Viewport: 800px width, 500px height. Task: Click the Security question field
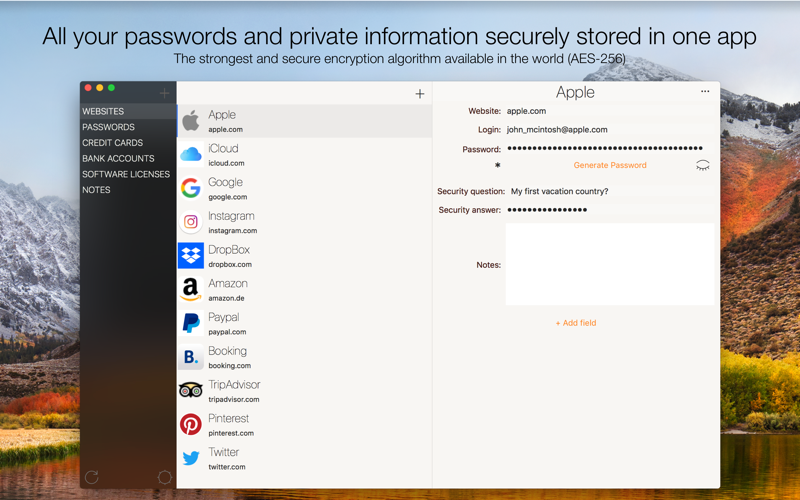(x=610, y=191)
